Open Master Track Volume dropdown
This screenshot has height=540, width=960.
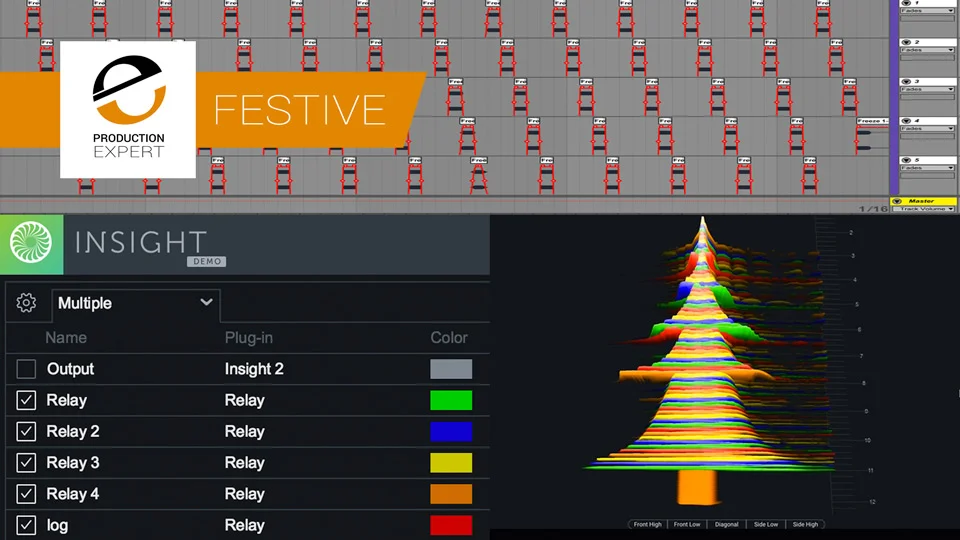[x=924, y=209]
